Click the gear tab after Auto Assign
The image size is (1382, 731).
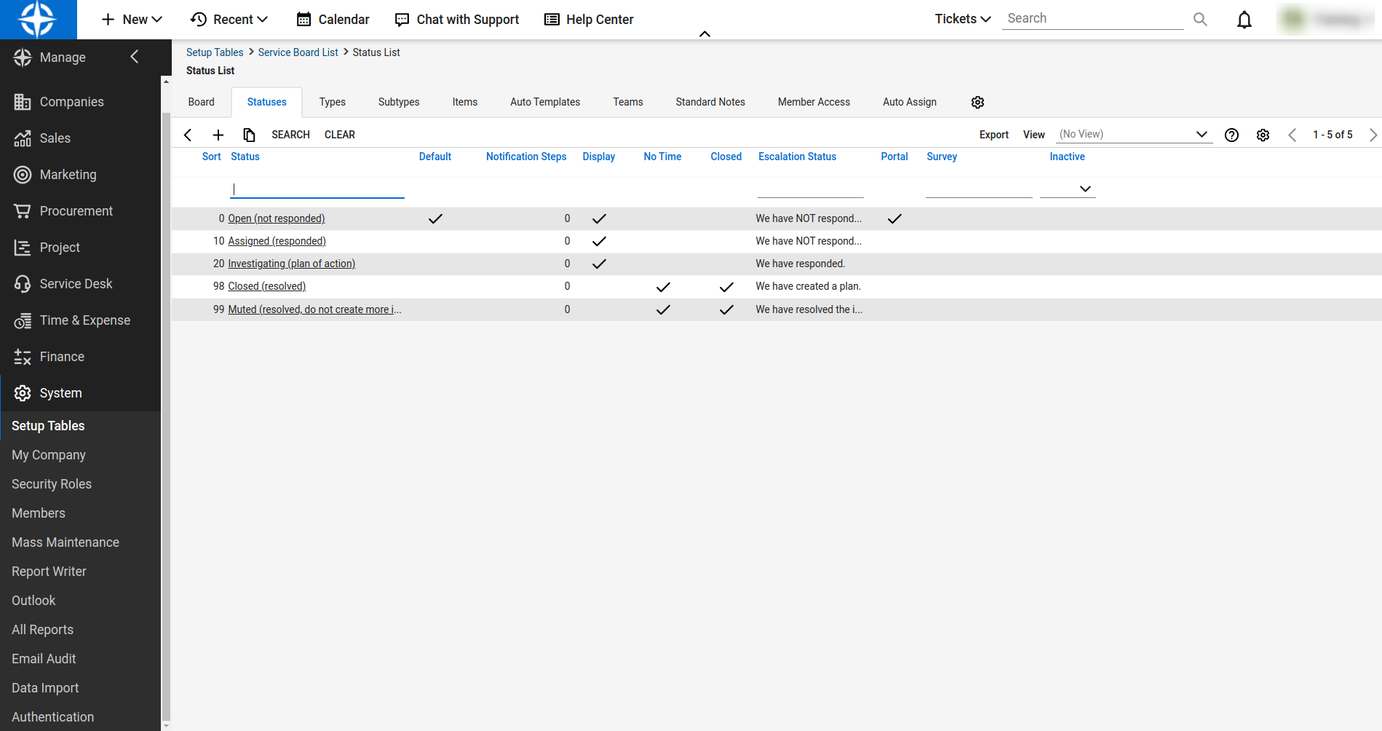coord(978,102)
